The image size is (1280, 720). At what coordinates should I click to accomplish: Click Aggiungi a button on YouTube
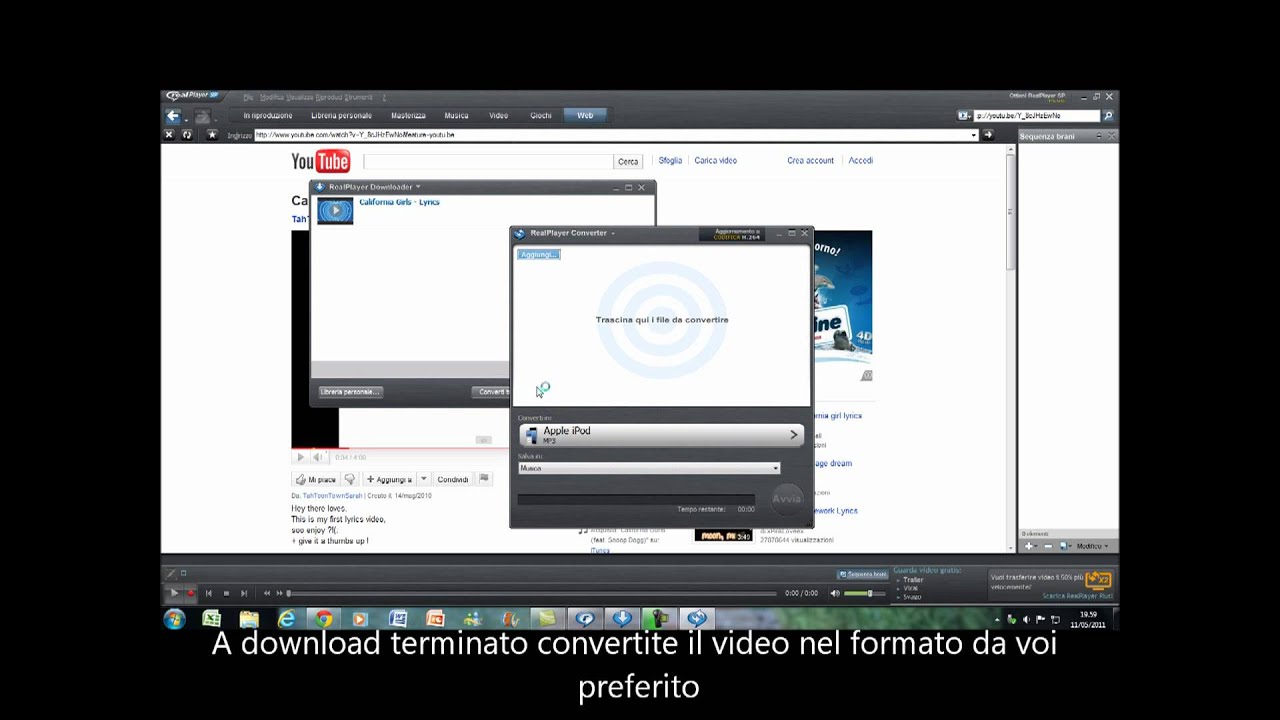click(388, 479)
